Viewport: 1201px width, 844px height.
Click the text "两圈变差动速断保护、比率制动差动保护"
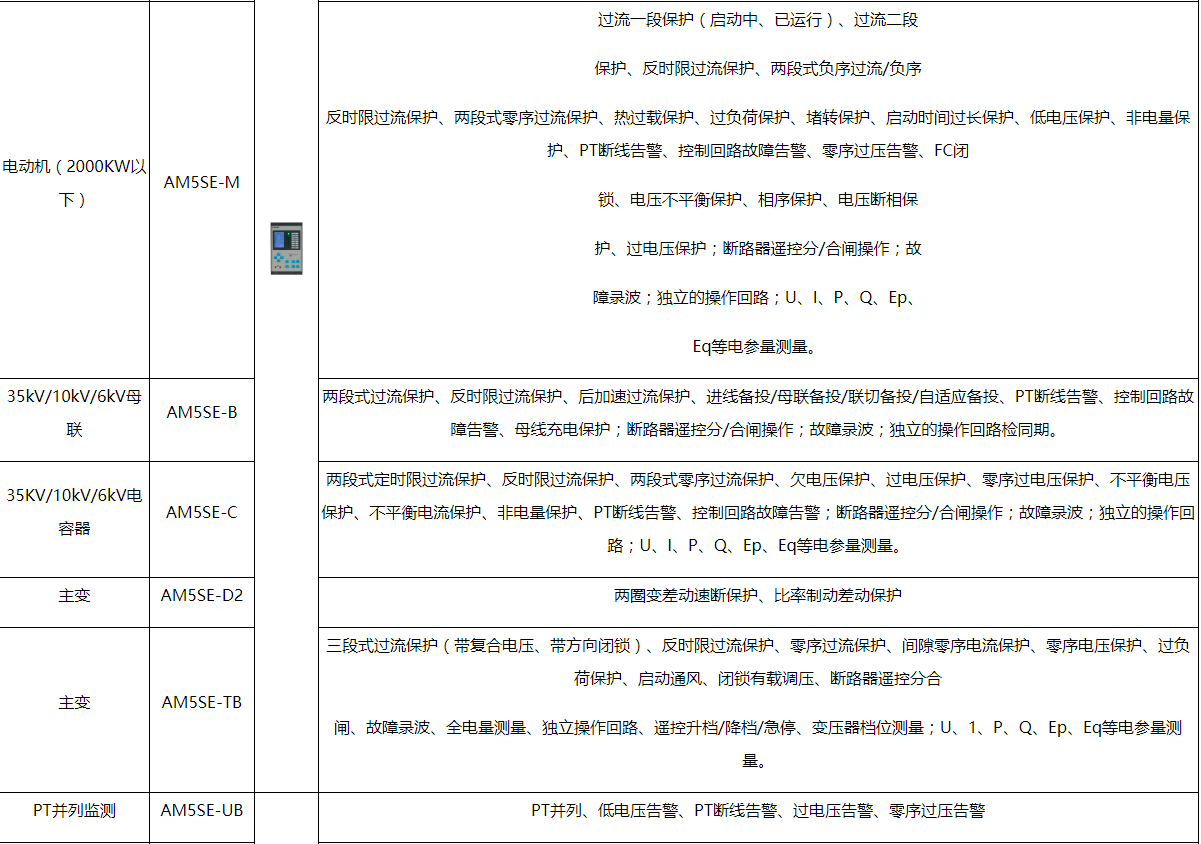757,595
